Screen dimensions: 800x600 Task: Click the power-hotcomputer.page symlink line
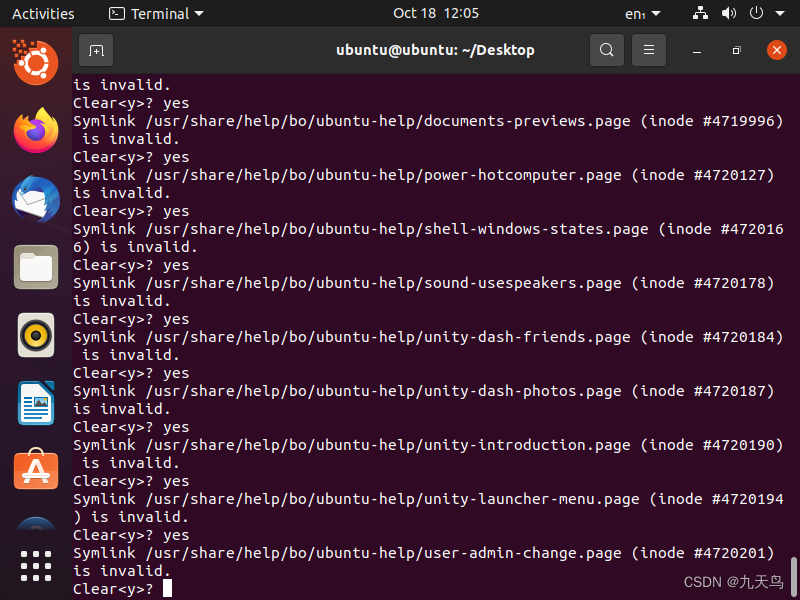pyautogui.click(x=423, y=176)
